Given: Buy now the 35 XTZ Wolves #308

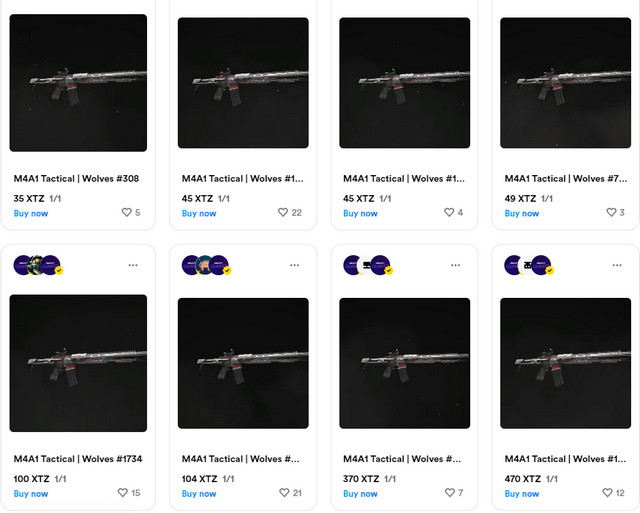Looking at the screenshot, I should click(31, 213).
